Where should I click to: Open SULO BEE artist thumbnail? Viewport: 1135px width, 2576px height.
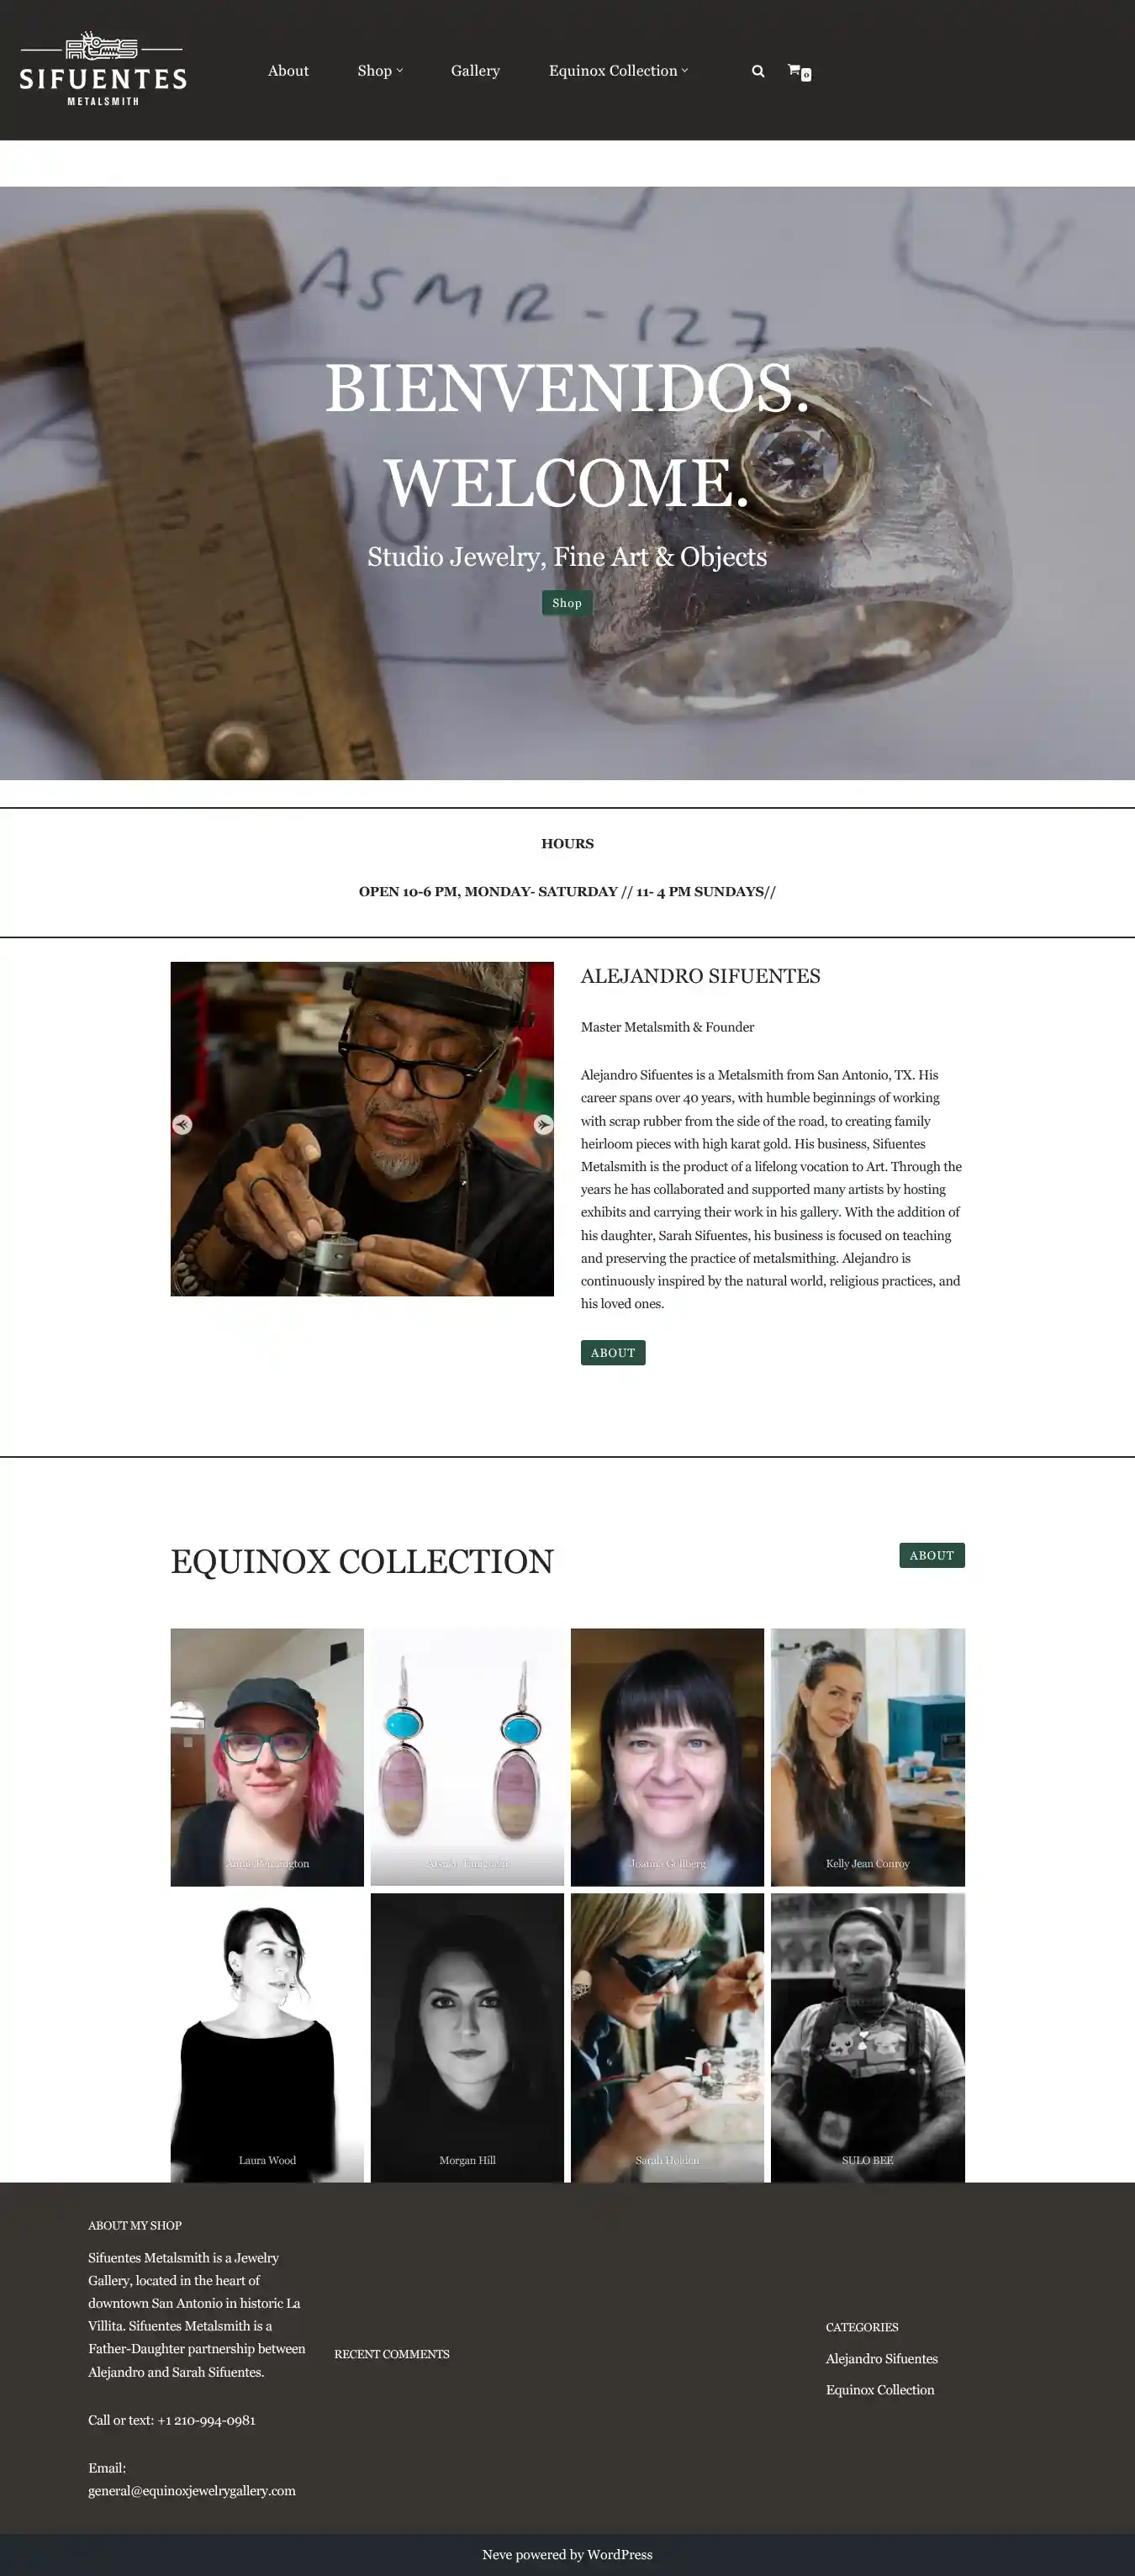coord(867,2037)
